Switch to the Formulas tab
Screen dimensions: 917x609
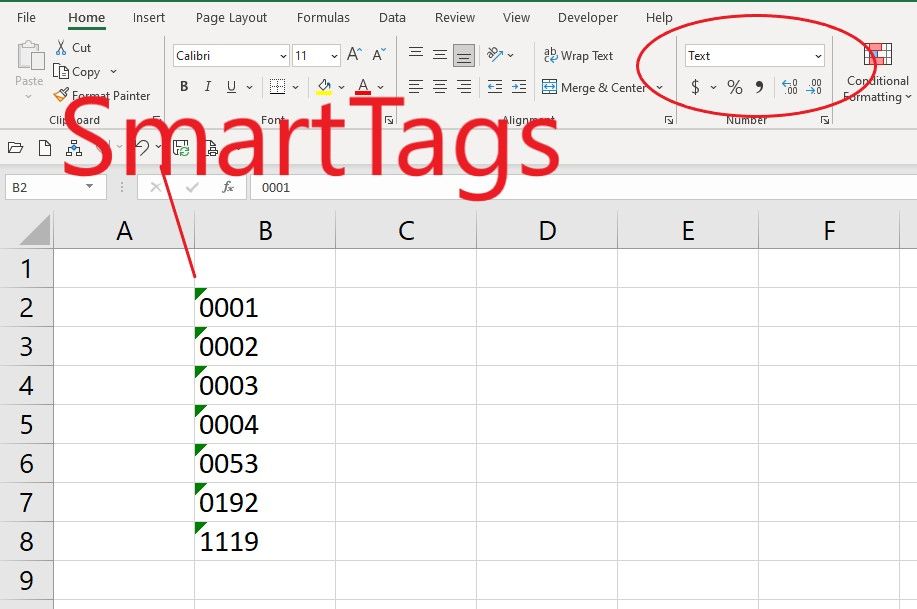(322, 17)
